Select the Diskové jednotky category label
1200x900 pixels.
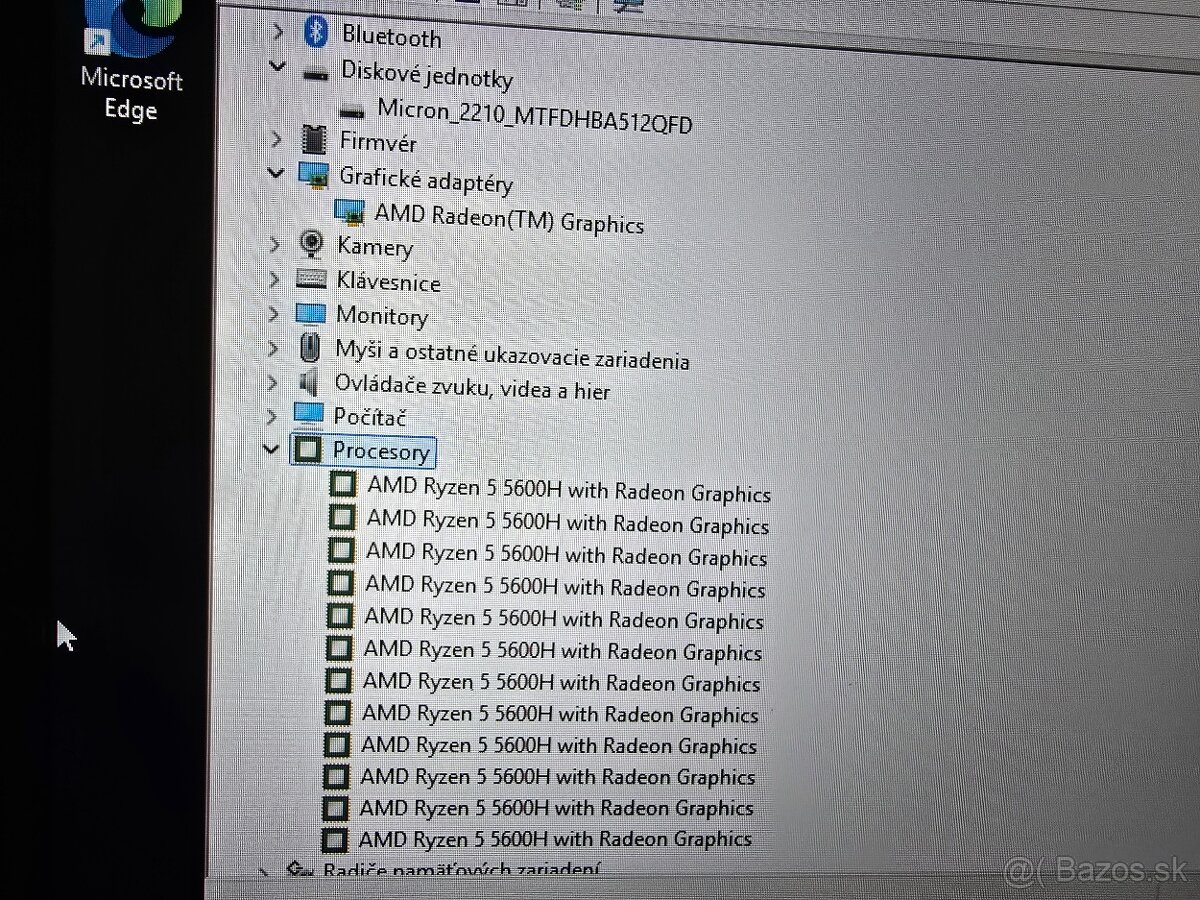click(428, 78)
